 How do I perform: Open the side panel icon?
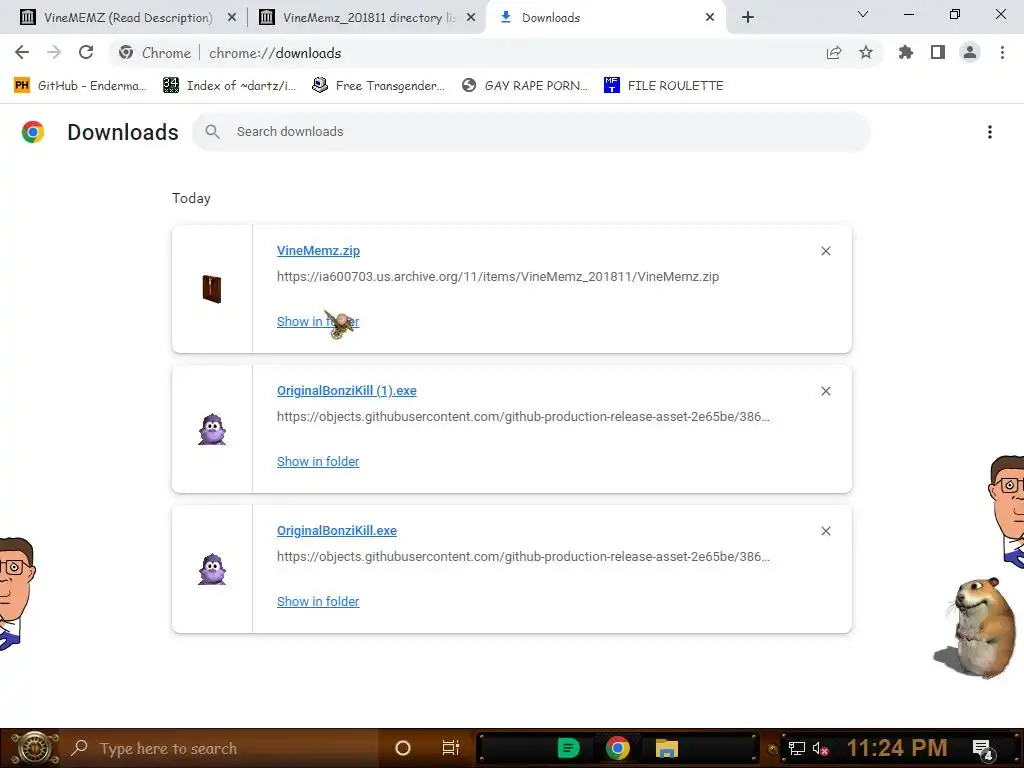coord(938,52)
